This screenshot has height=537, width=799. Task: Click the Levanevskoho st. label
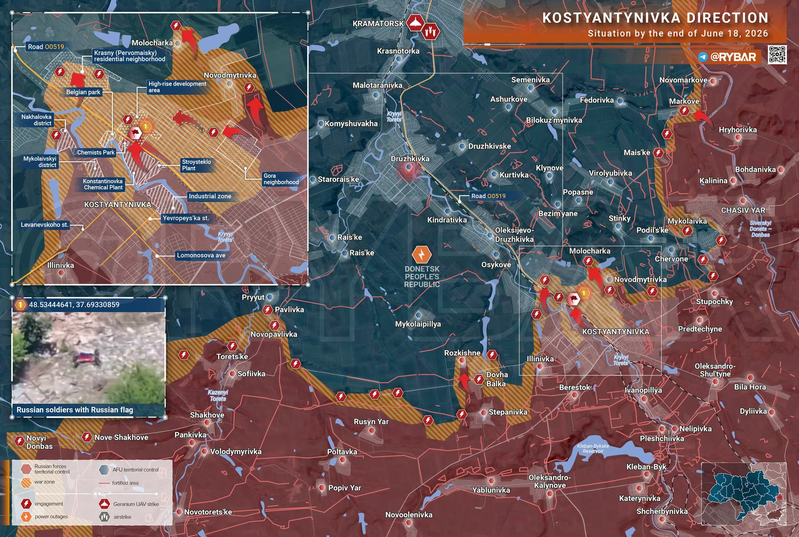[x=44, y=225]
